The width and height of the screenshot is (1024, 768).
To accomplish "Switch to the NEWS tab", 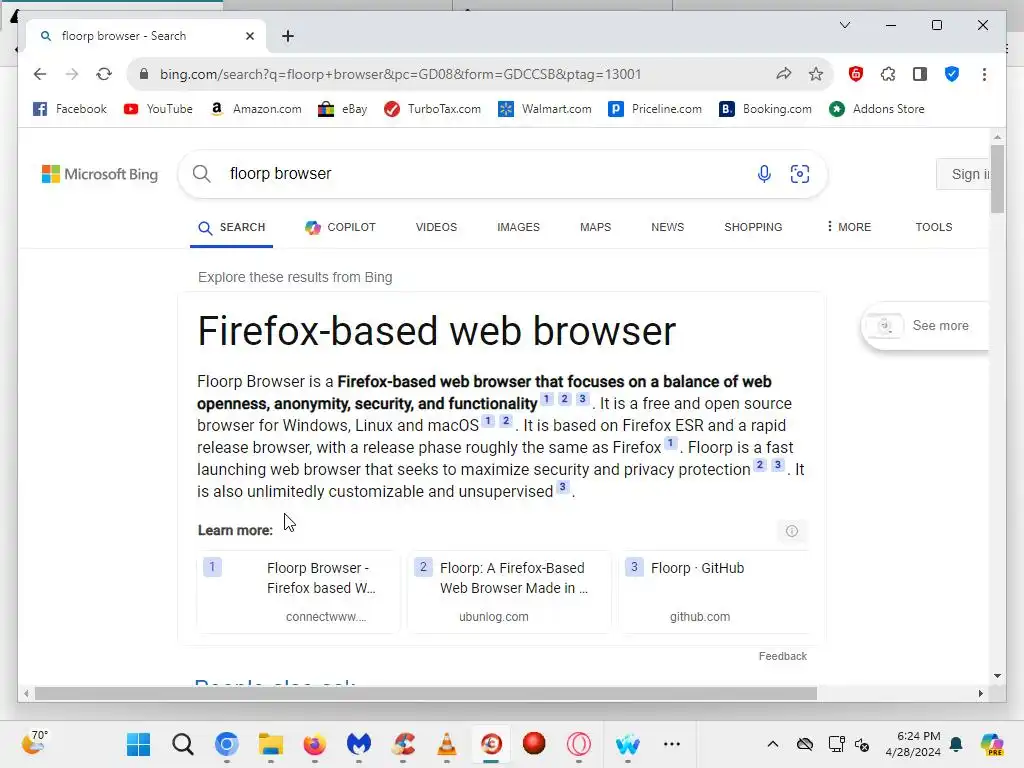I will (667, 227).
